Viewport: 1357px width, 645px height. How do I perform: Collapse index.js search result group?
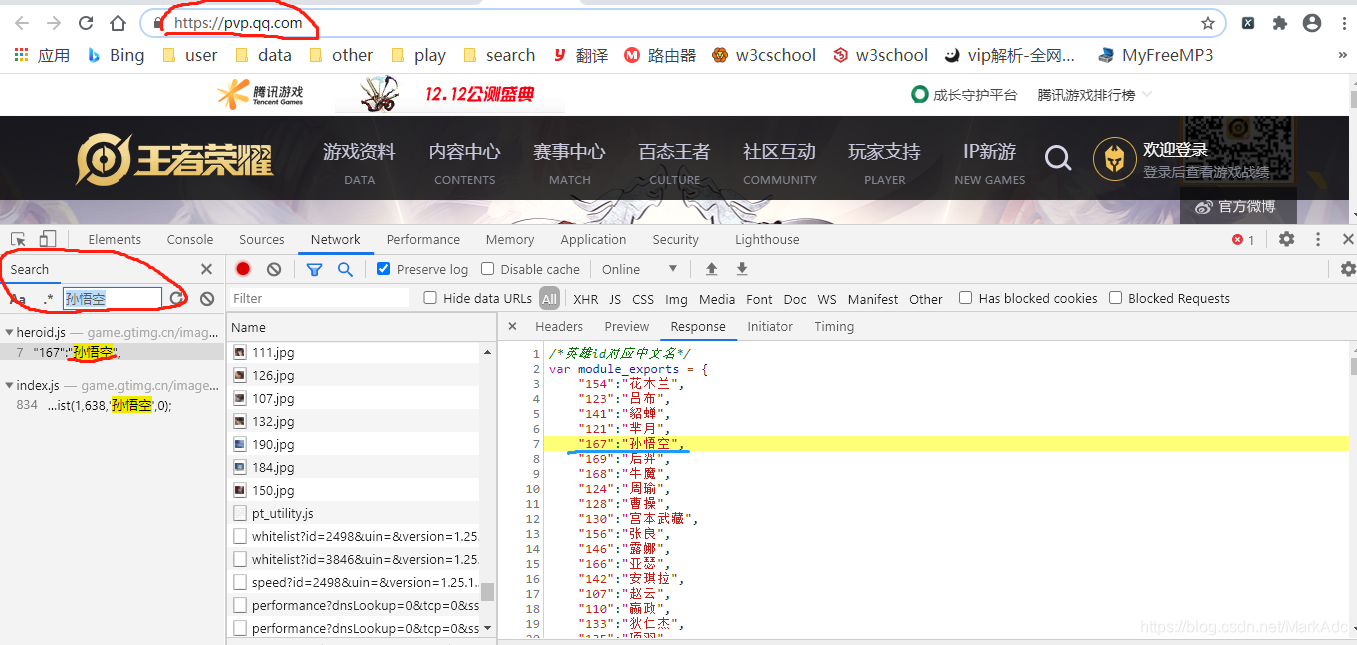[x=9, y=385]
